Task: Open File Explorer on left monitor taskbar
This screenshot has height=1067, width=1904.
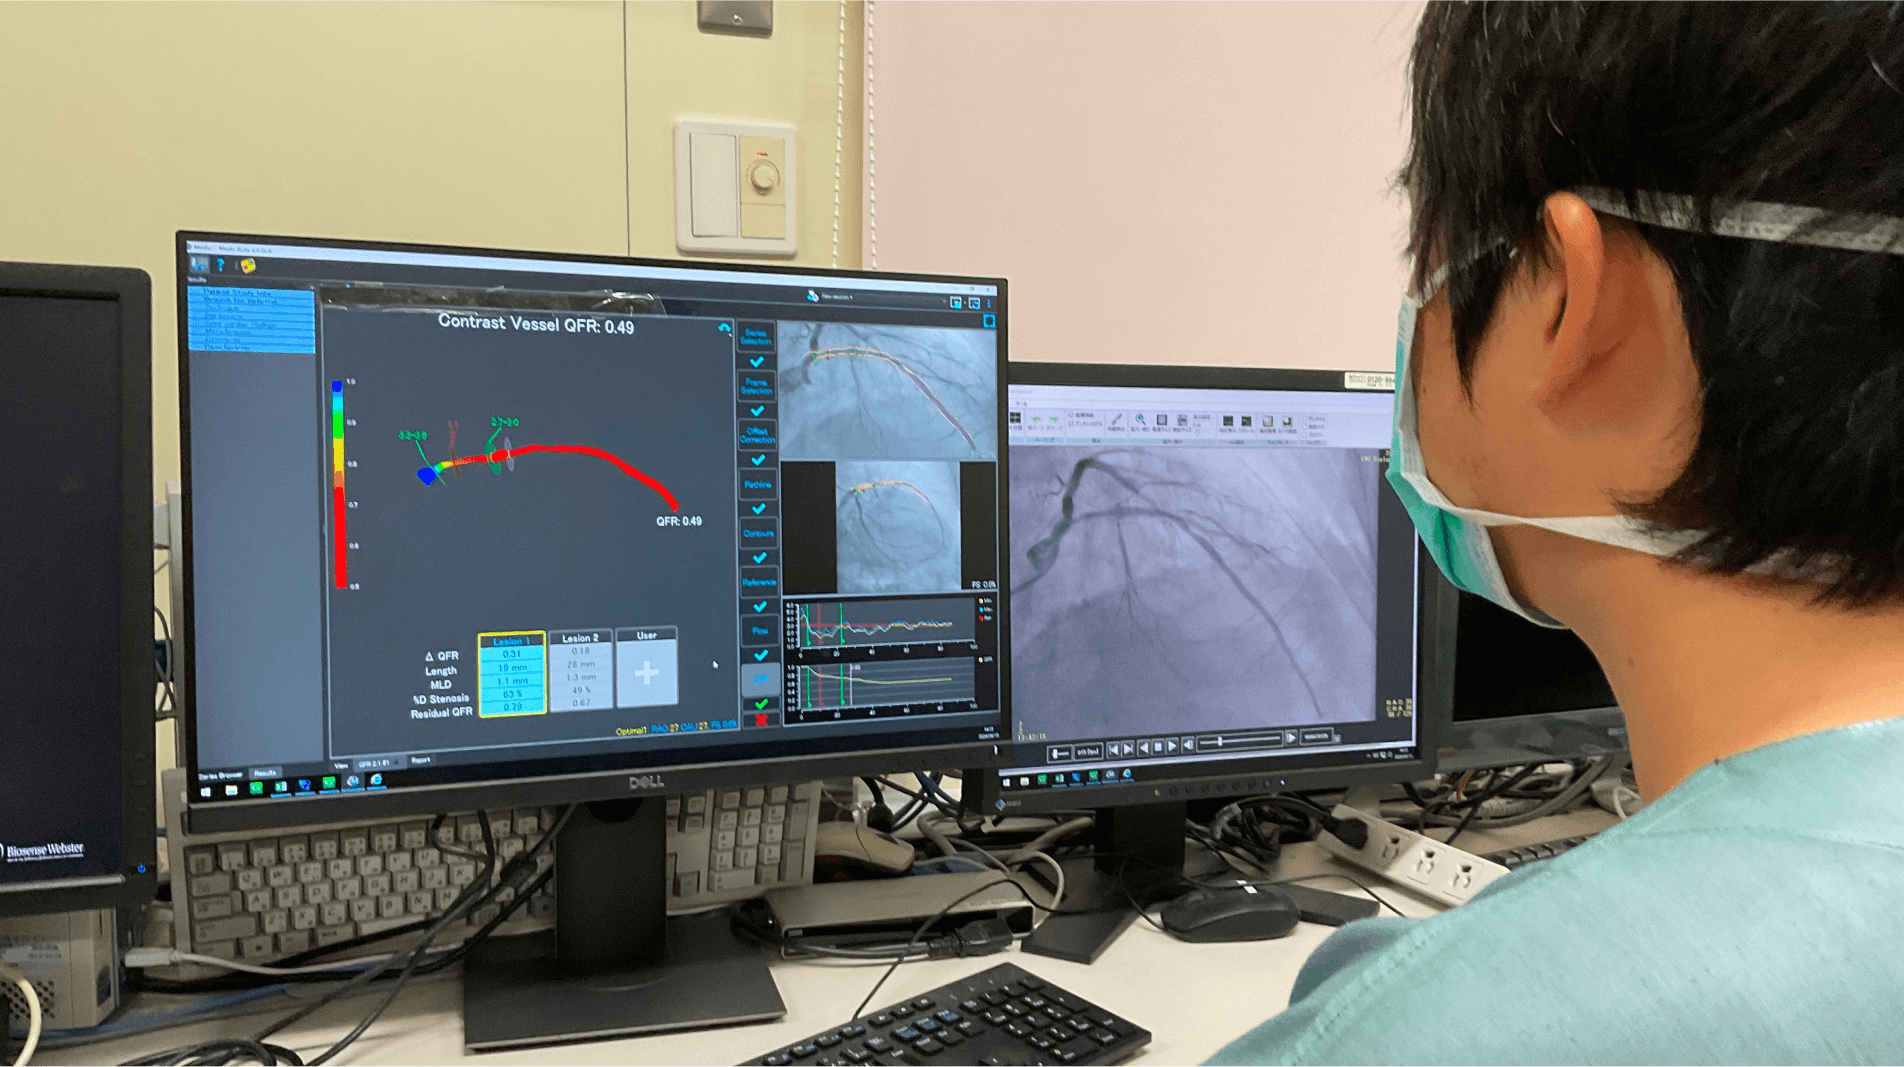Action: tap(231, 790)
